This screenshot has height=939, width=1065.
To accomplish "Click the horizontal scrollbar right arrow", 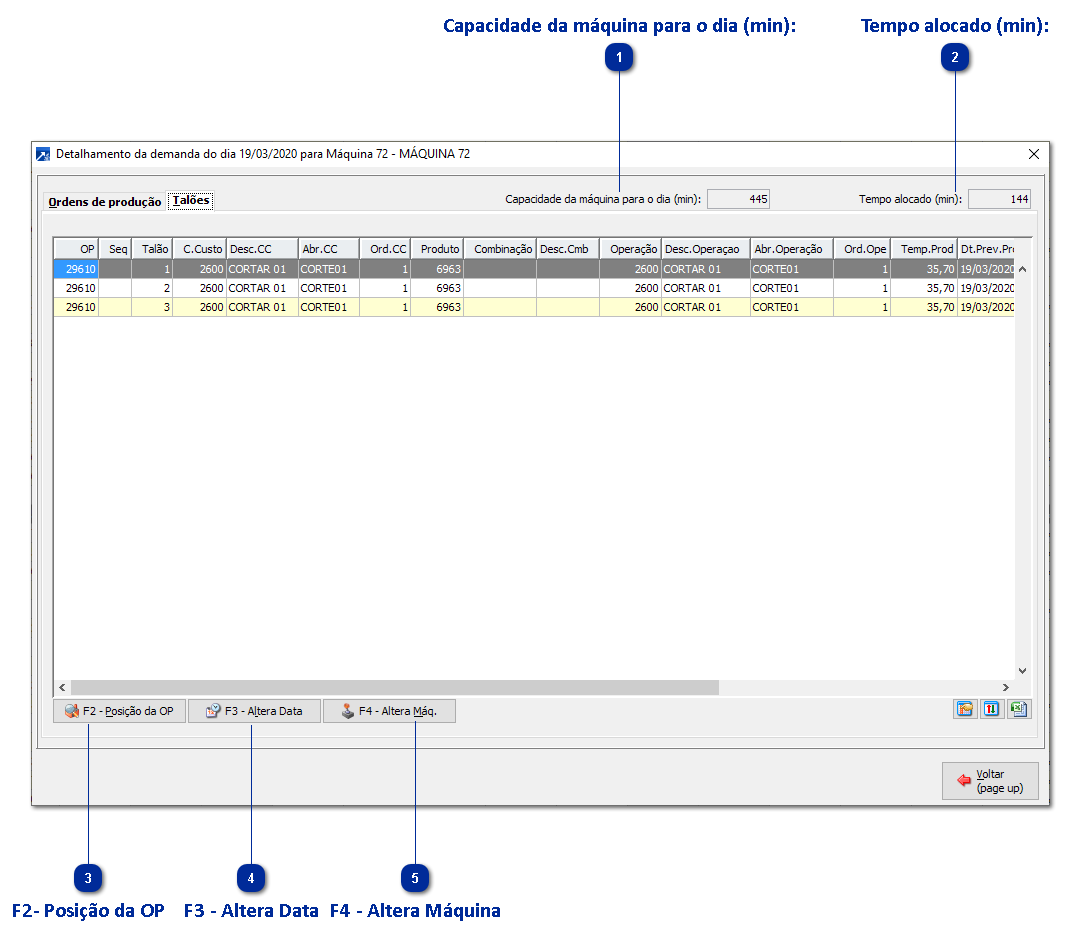I will pyautogui.click(x=1006, y=688).
